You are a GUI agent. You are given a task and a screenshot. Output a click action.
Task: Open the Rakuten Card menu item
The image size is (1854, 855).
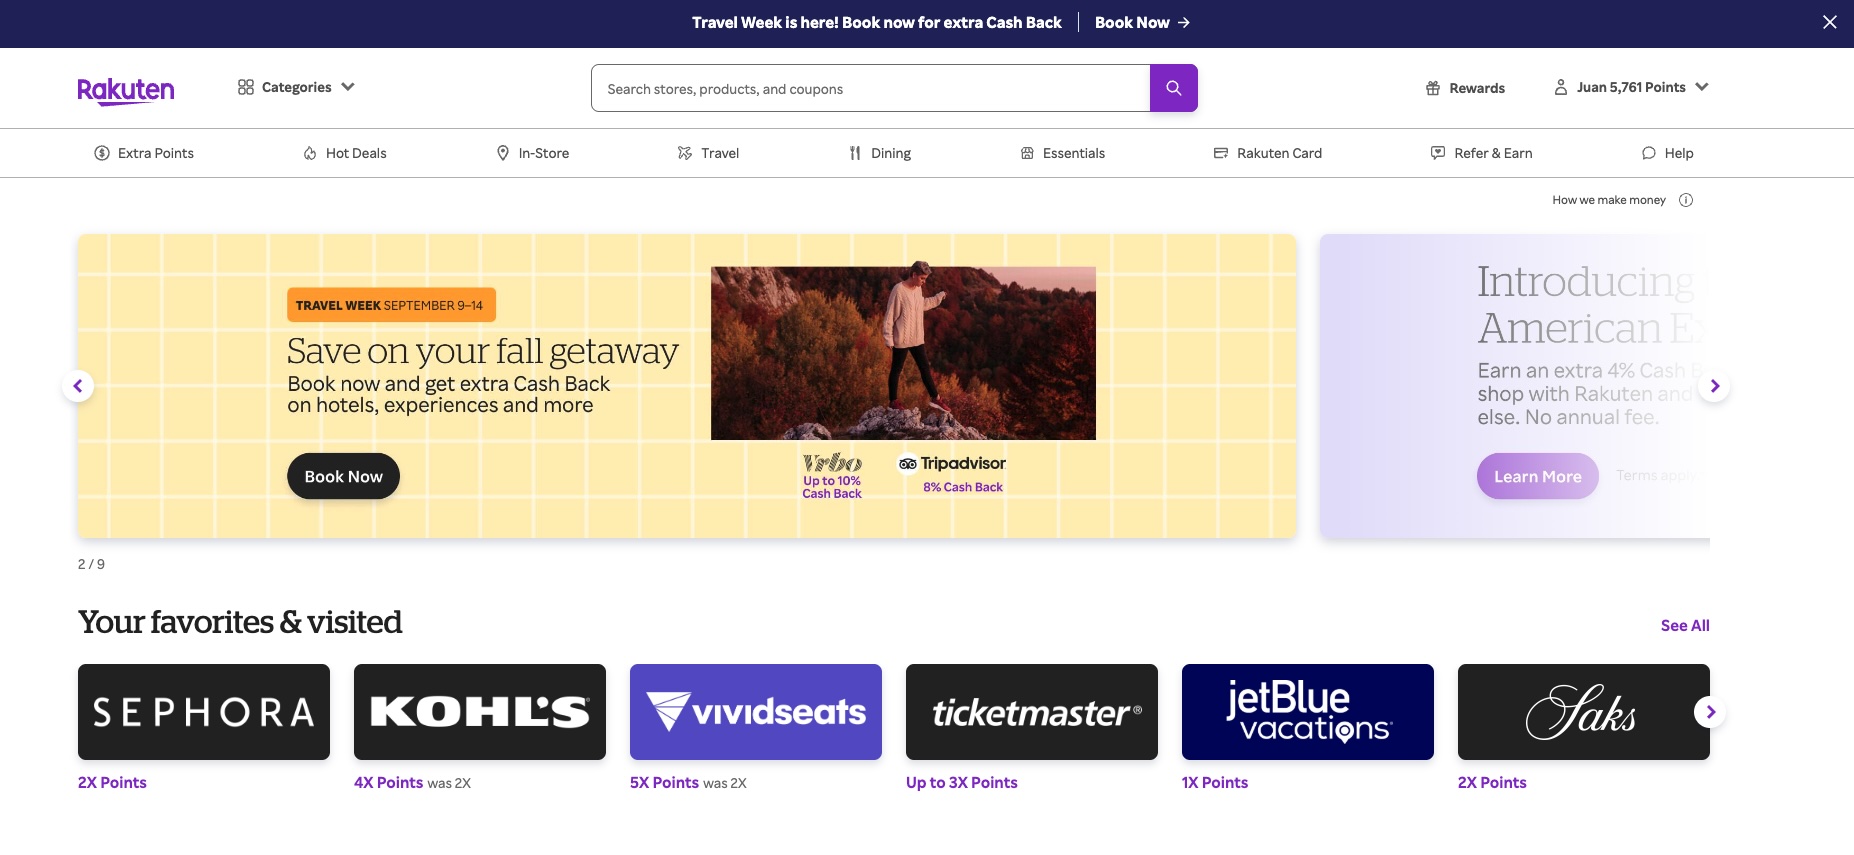pyautogui.click(x=1268, y=153)
